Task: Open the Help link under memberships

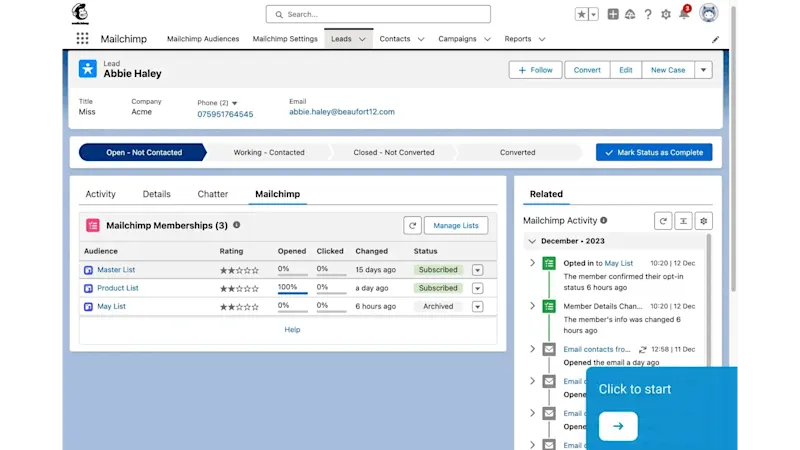Action: pyautogui.click(x=292, y=330)
